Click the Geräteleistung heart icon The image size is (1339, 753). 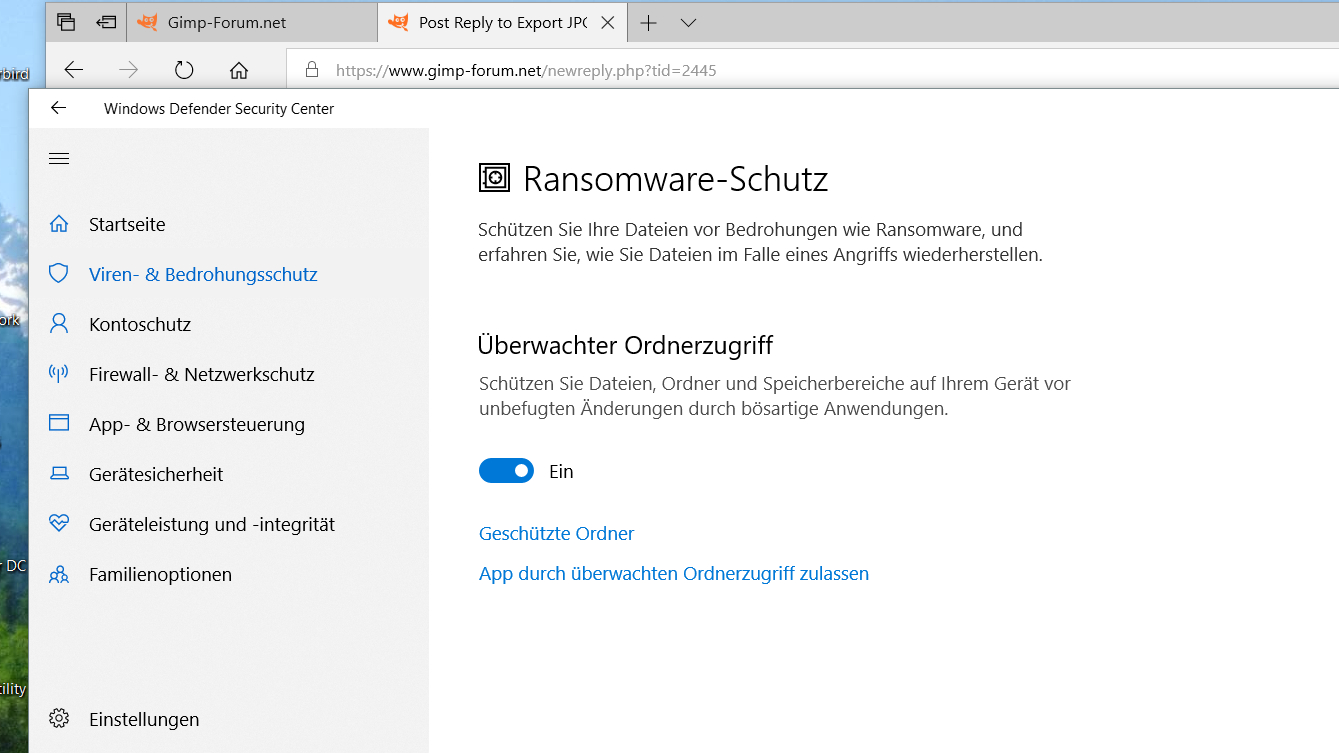(x=59, y=524)
